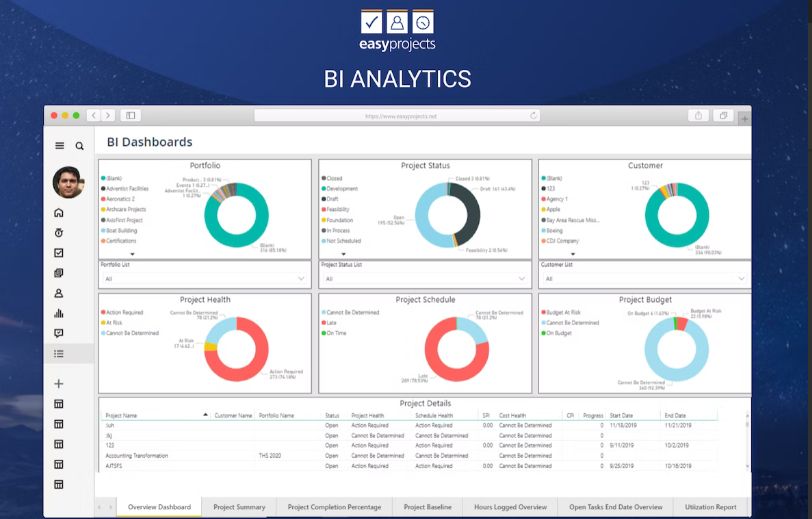Open the Hours Logged Overview tab
Screen dimensions: 812x519
coord(511,507)
